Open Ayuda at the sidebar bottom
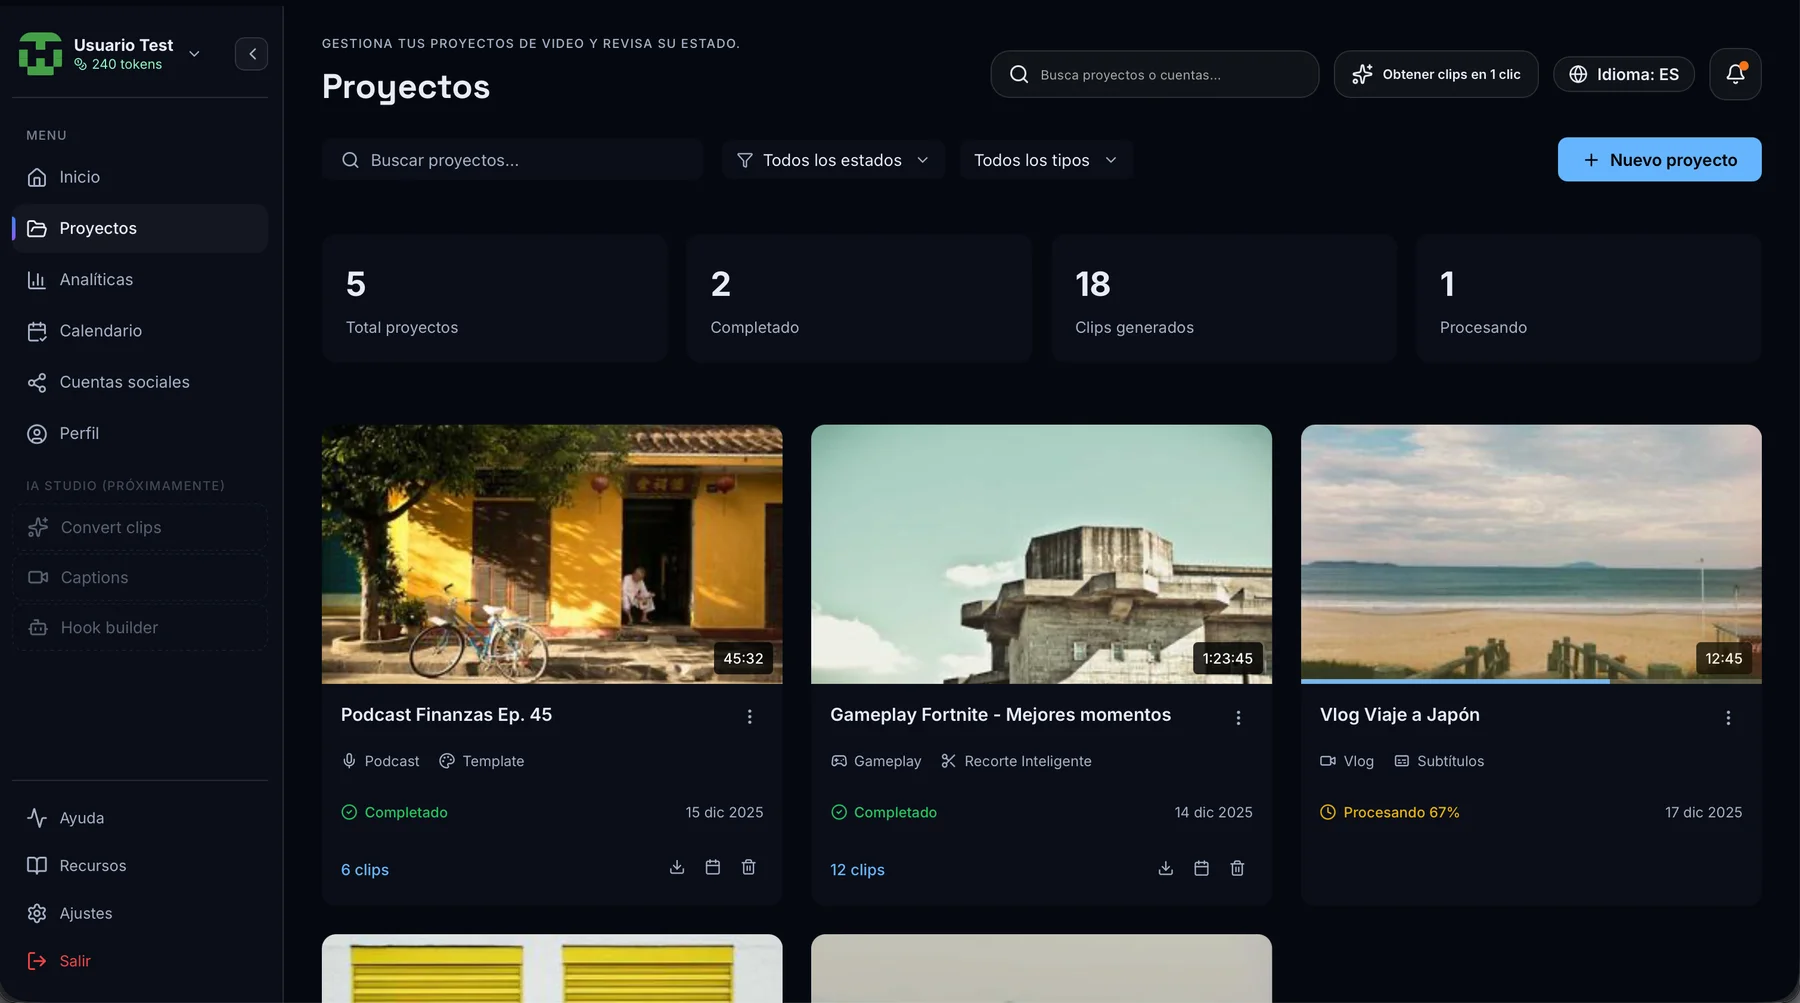The image size is (1800, 1003). click(140, 818)
